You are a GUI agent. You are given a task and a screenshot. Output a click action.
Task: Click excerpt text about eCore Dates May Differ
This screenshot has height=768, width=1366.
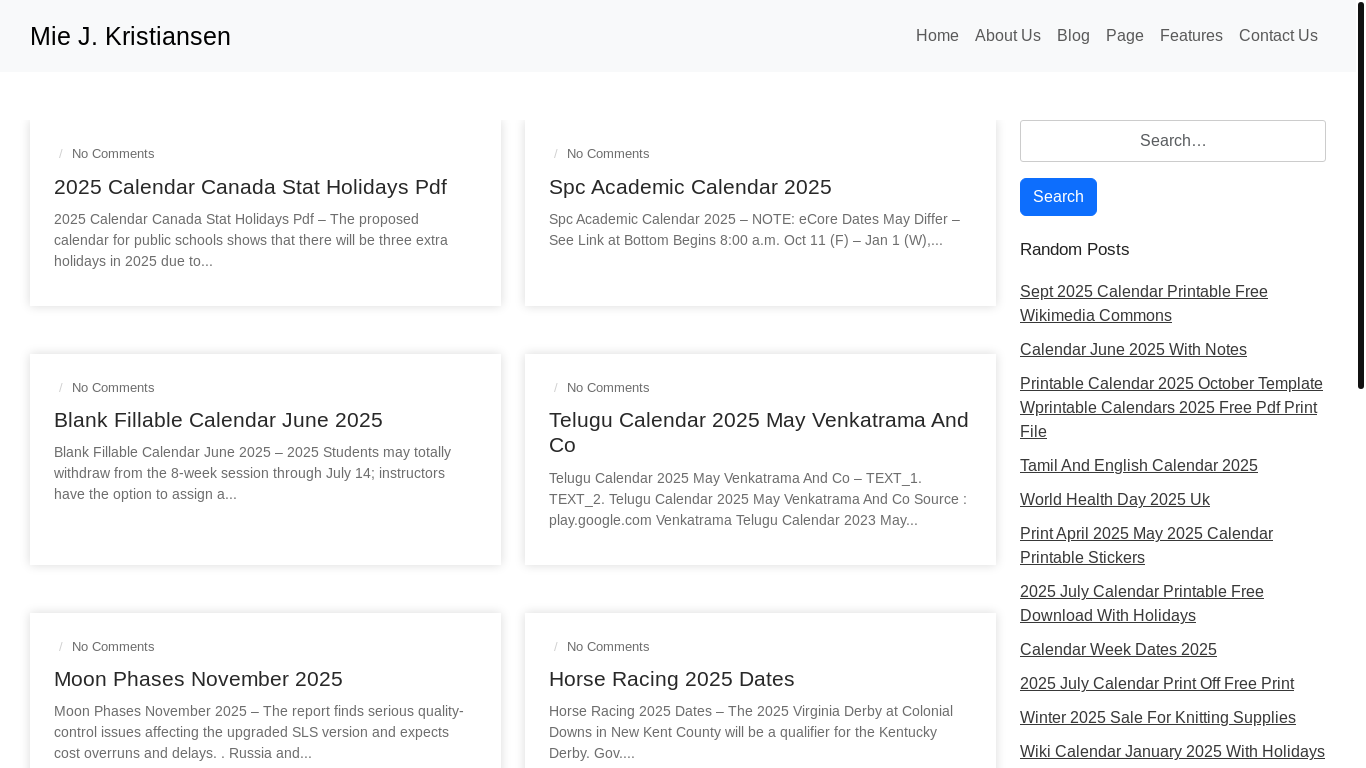tap(754, 230)
